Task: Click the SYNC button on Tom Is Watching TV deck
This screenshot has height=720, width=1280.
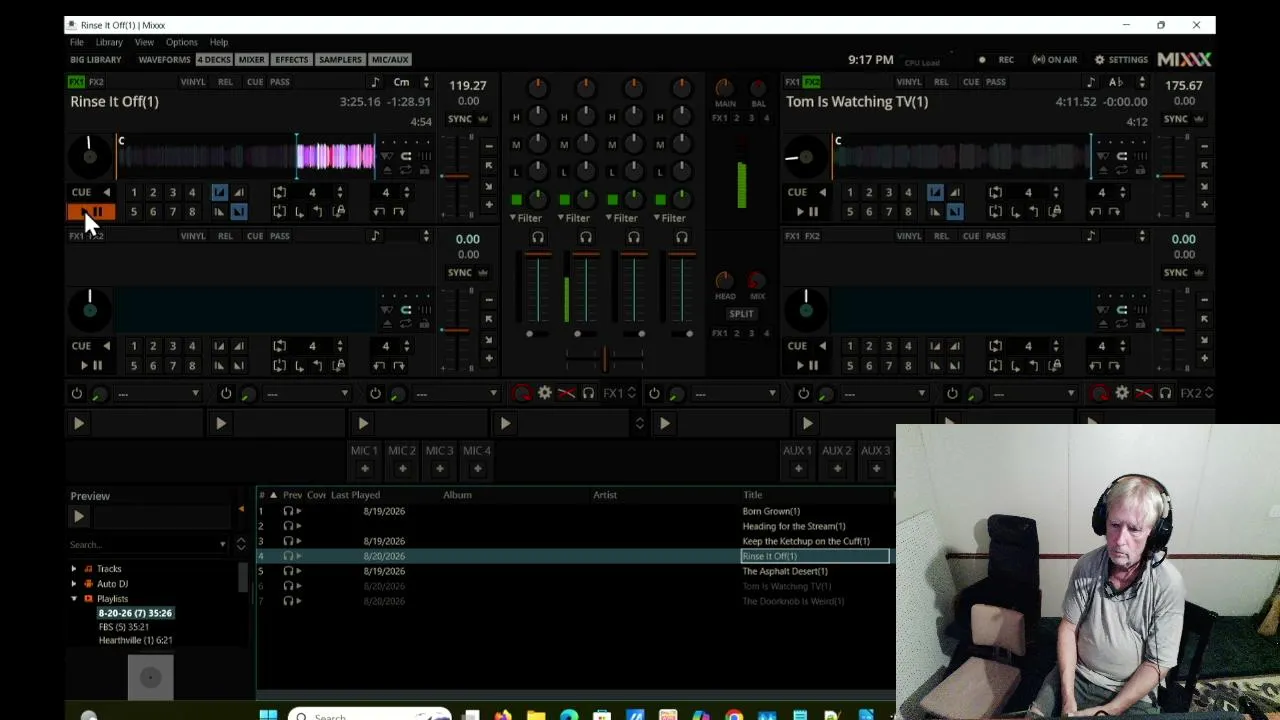Action: [1176, 119]
